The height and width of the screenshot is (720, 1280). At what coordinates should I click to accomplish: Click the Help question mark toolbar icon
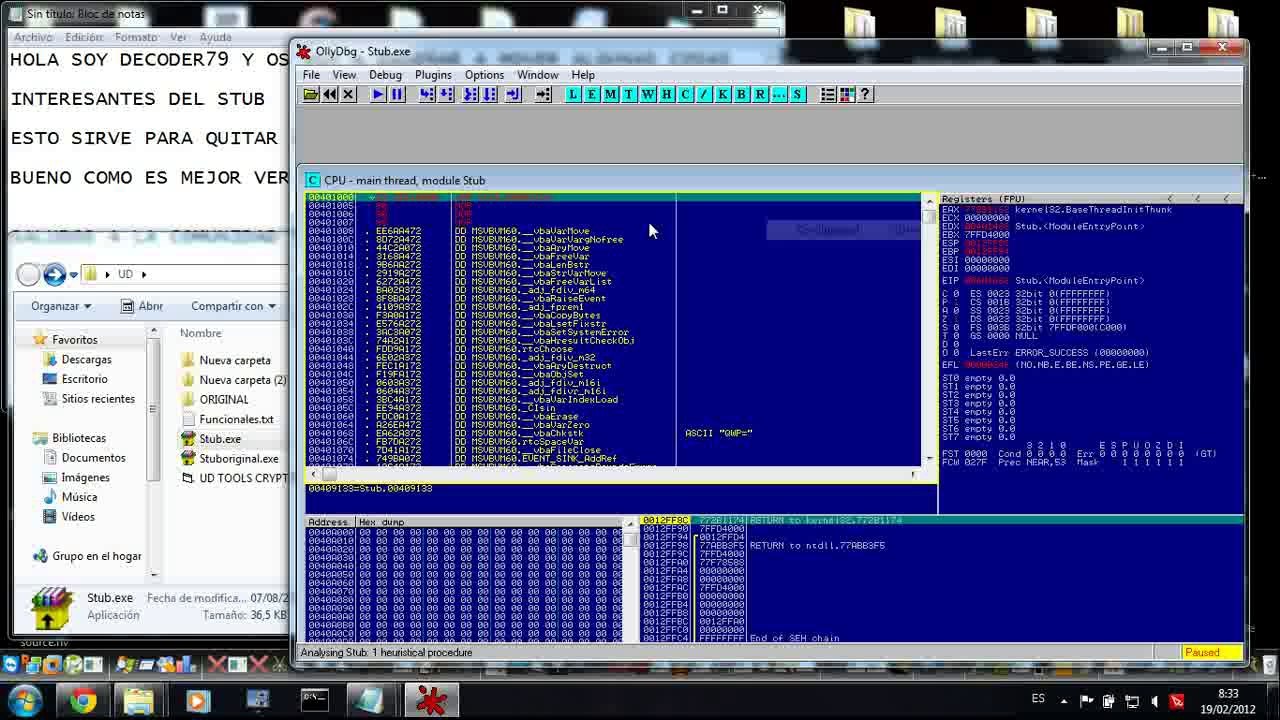pyautogui.click(x=865, y=94)
